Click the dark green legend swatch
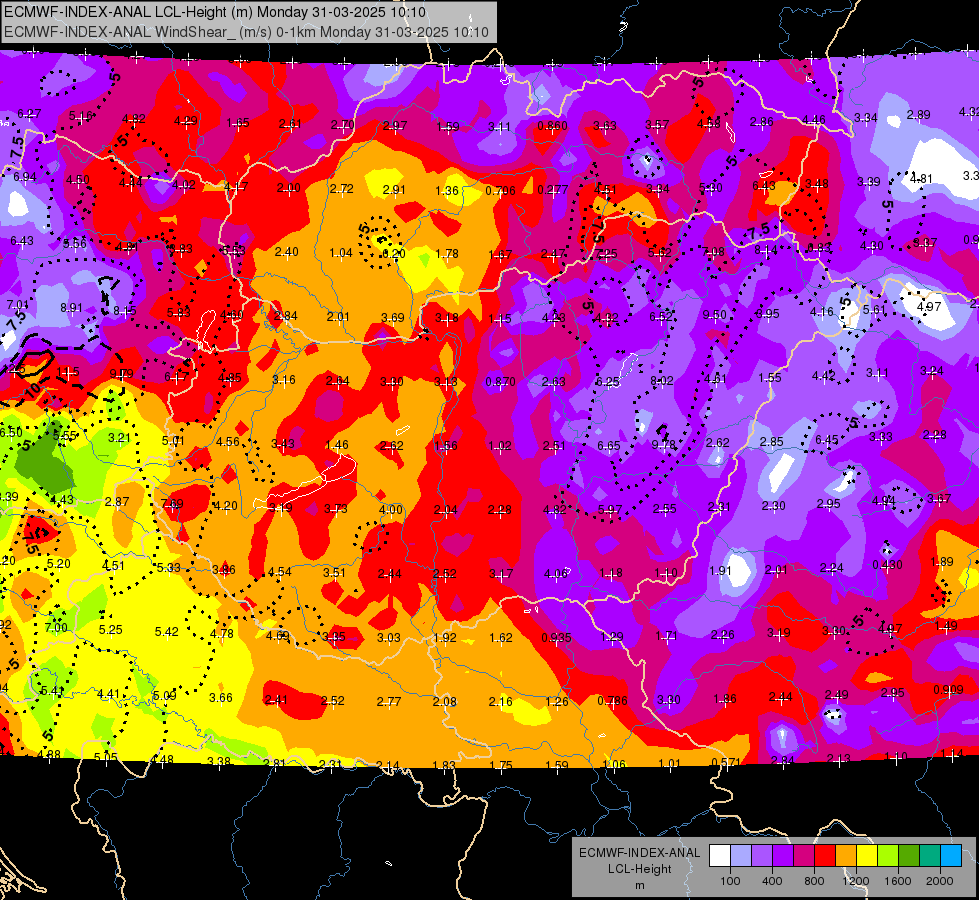979x900 pixels. [909, 855]
